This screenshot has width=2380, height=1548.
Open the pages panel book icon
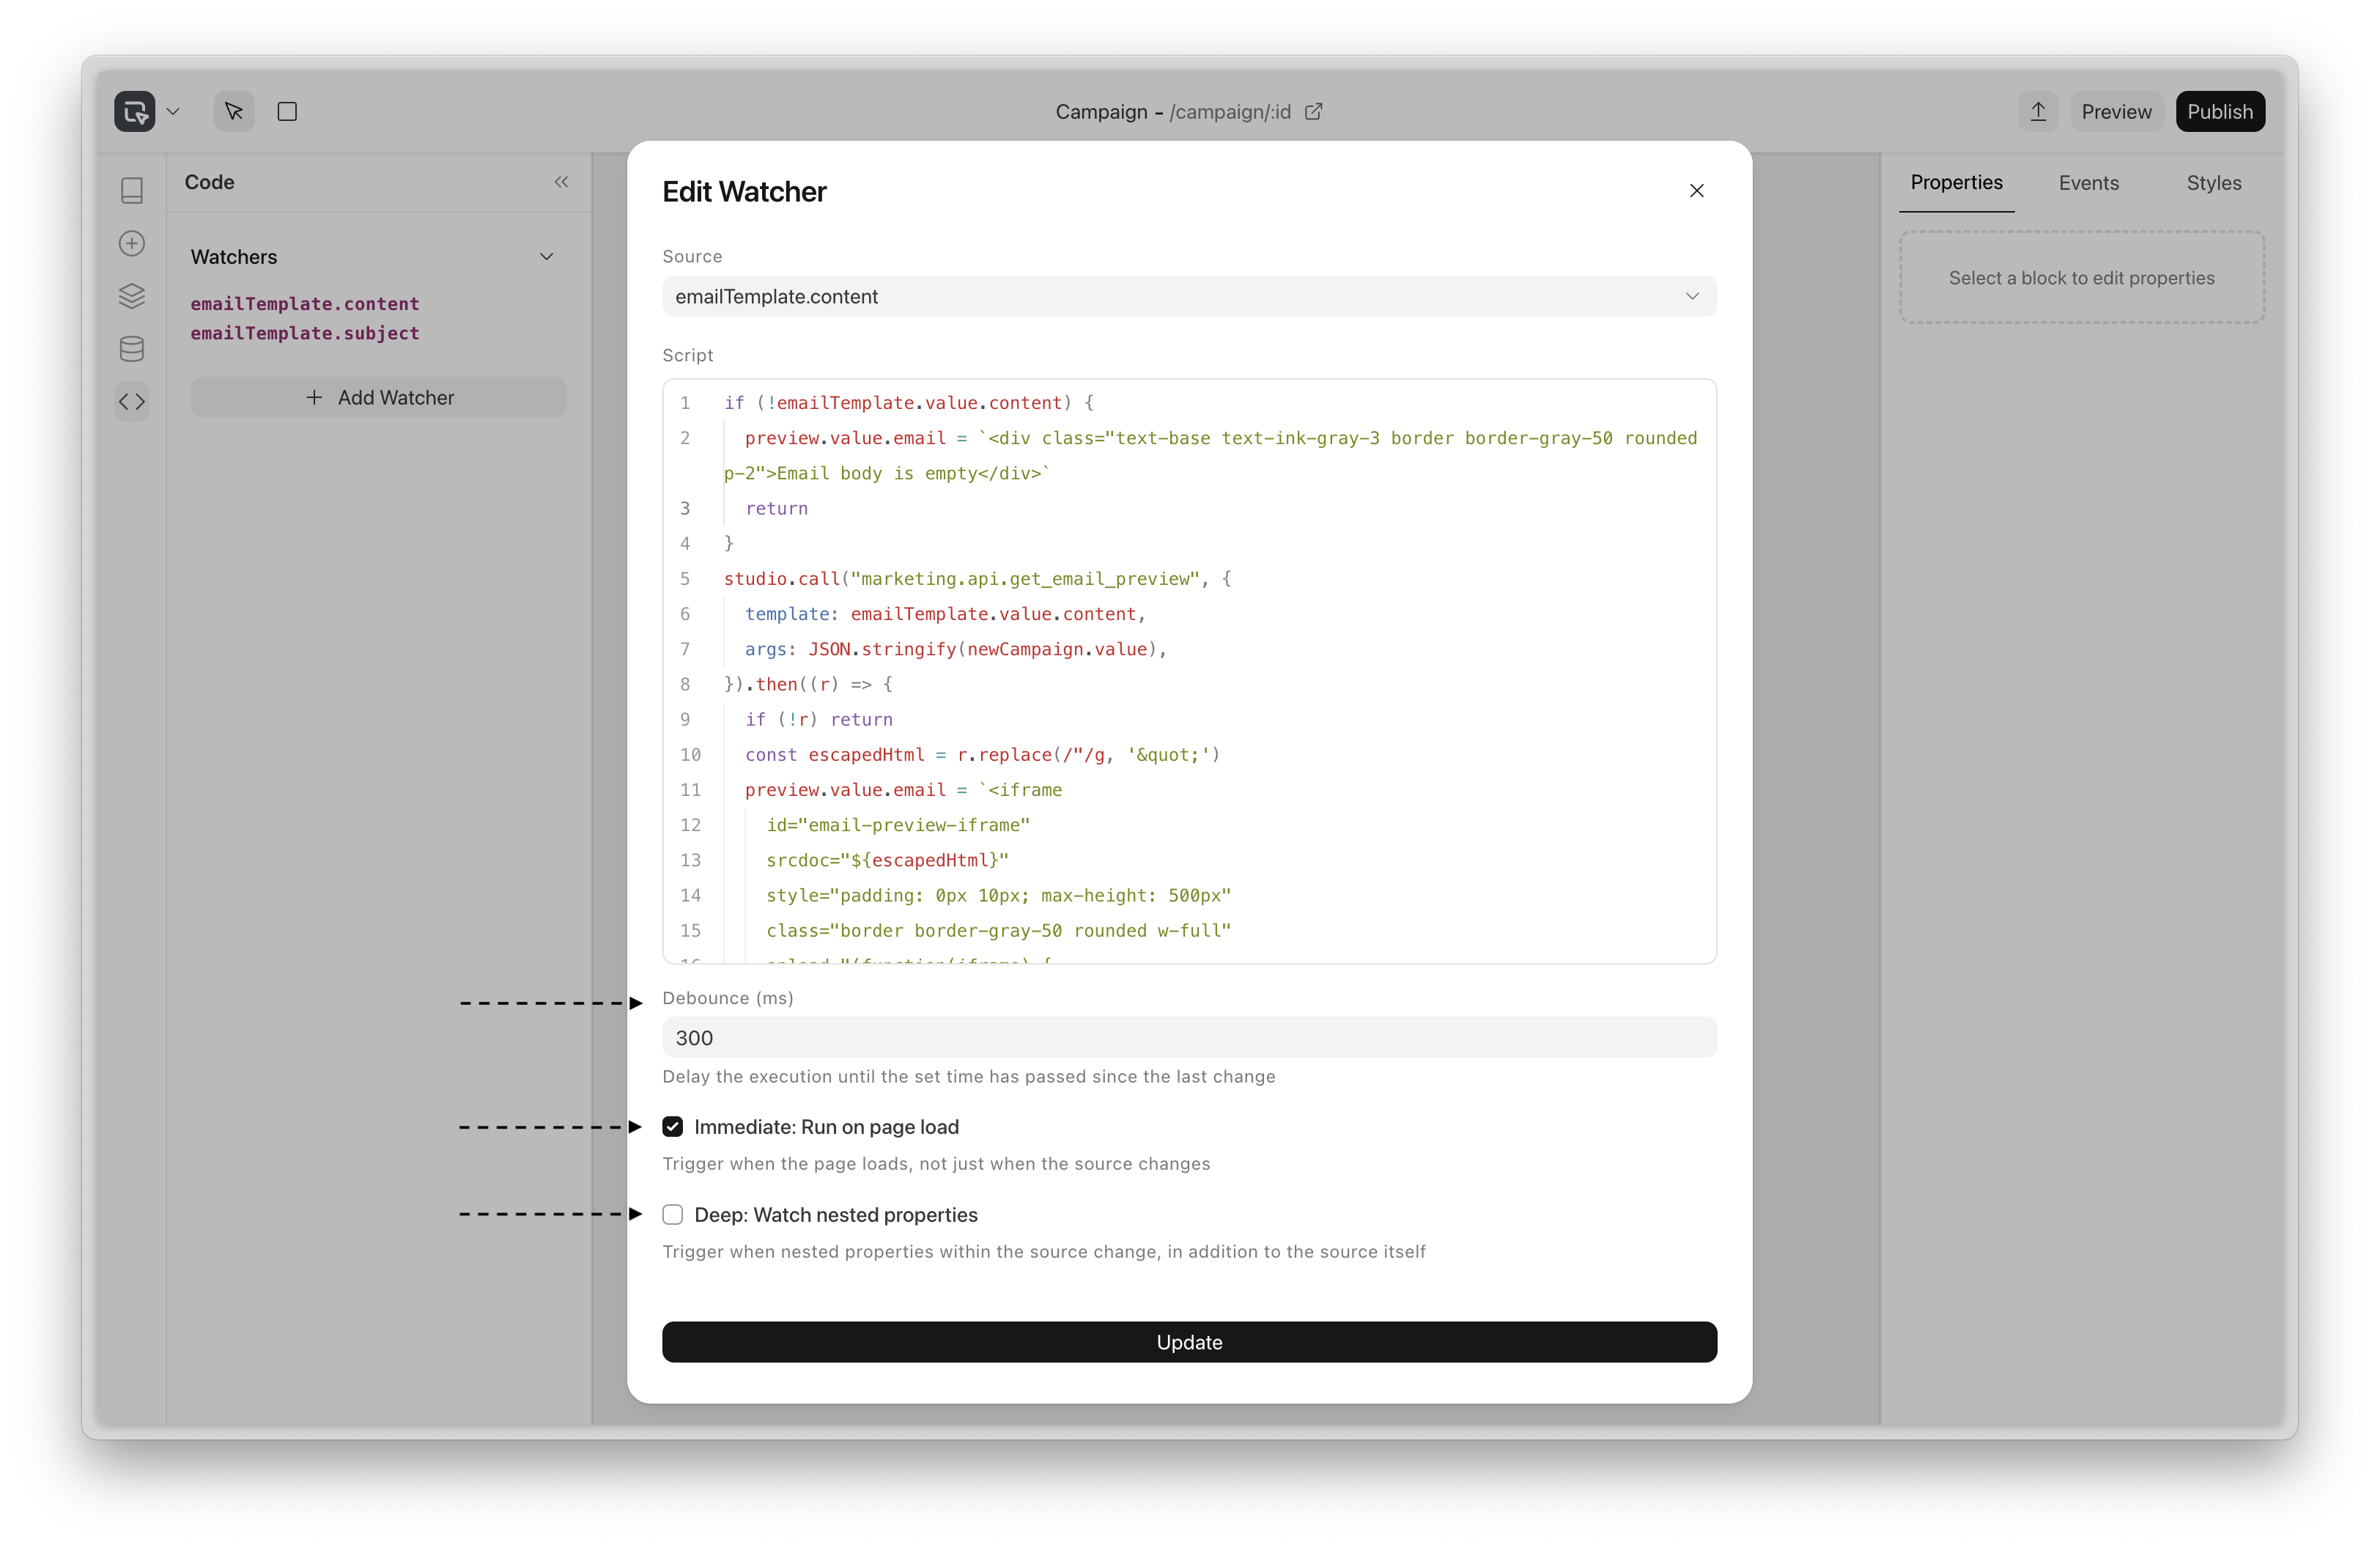tap(132, 190)
